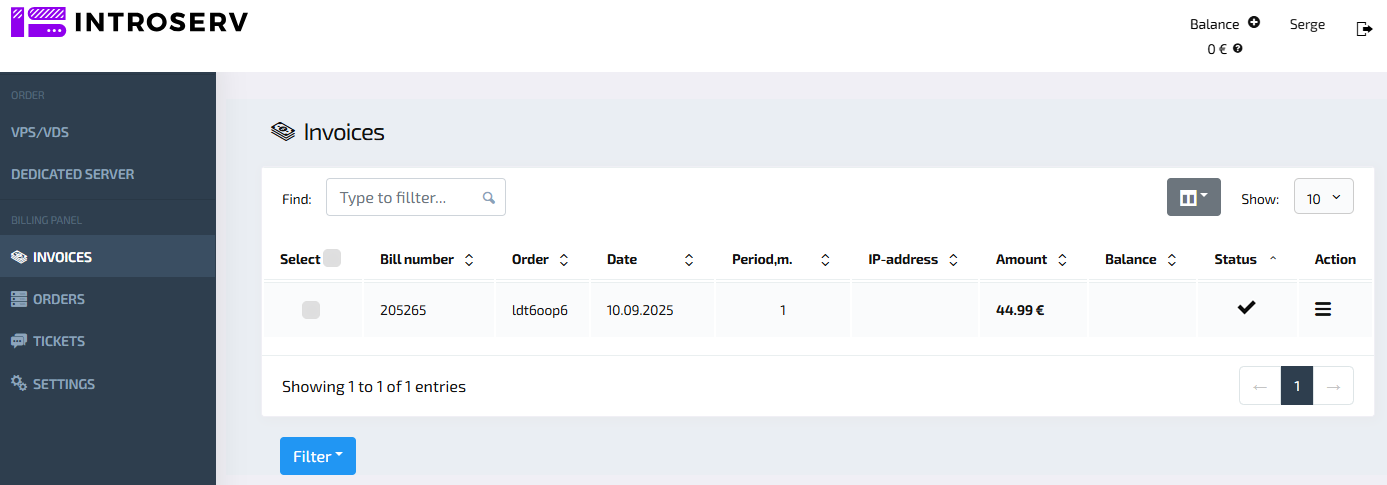Click the search magnifier icon

489,198
